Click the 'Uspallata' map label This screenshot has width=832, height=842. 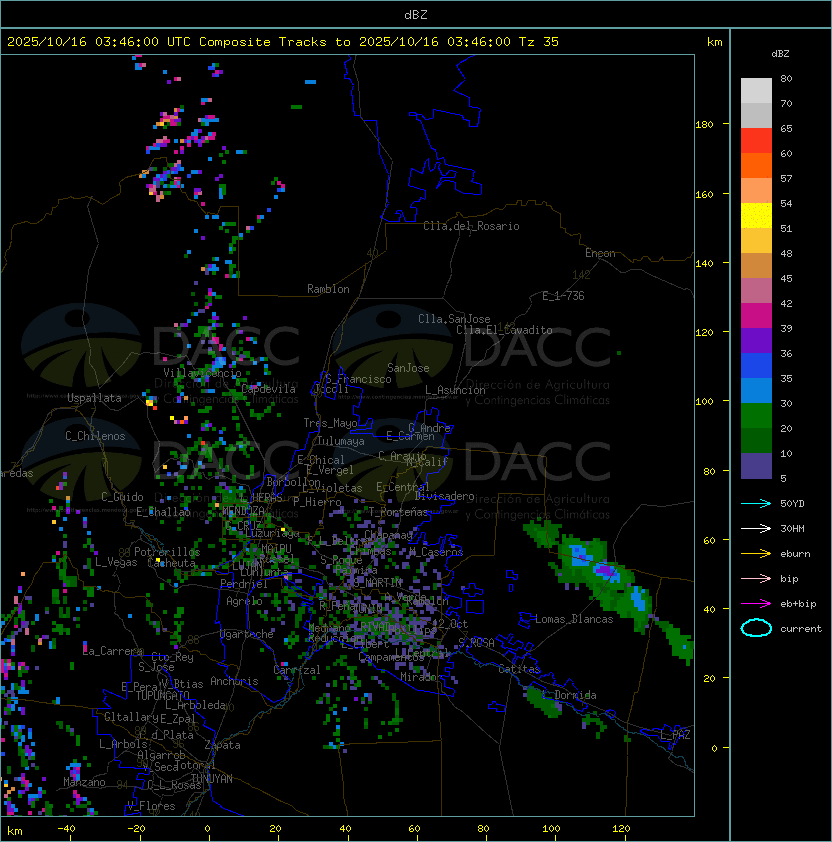tap(94, 398)
